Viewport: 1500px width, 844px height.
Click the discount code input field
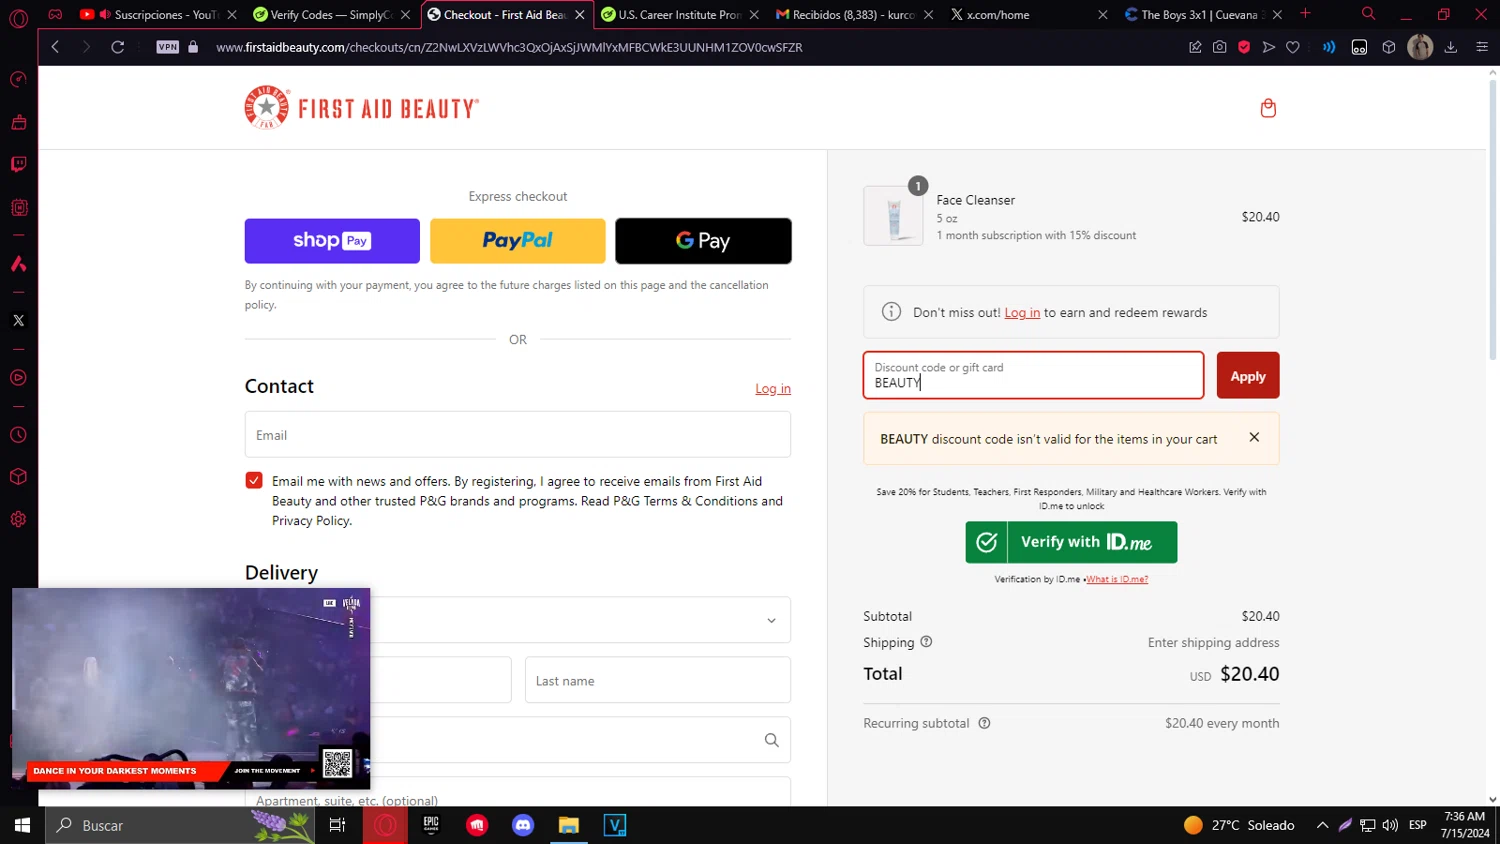pyautogui.click(x=1034, y=375)
